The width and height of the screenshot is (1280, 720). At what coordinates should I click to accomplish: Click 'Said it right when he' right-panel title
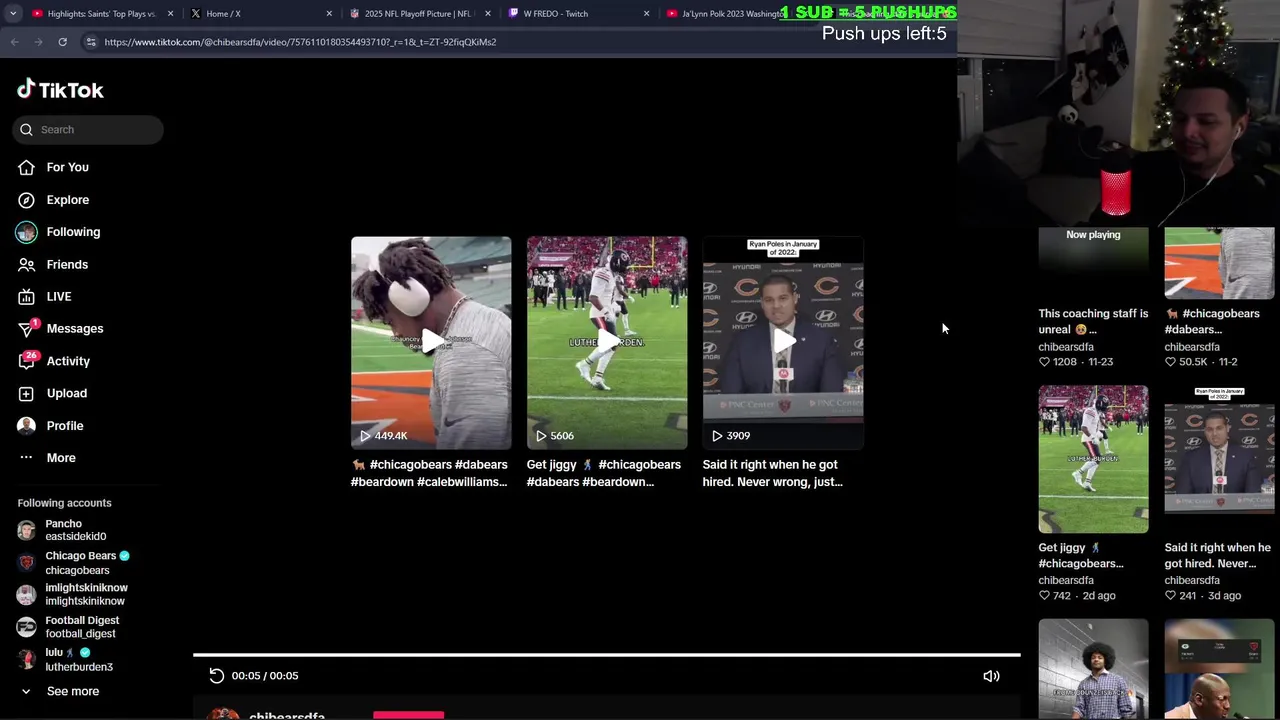coord(1218,555)
